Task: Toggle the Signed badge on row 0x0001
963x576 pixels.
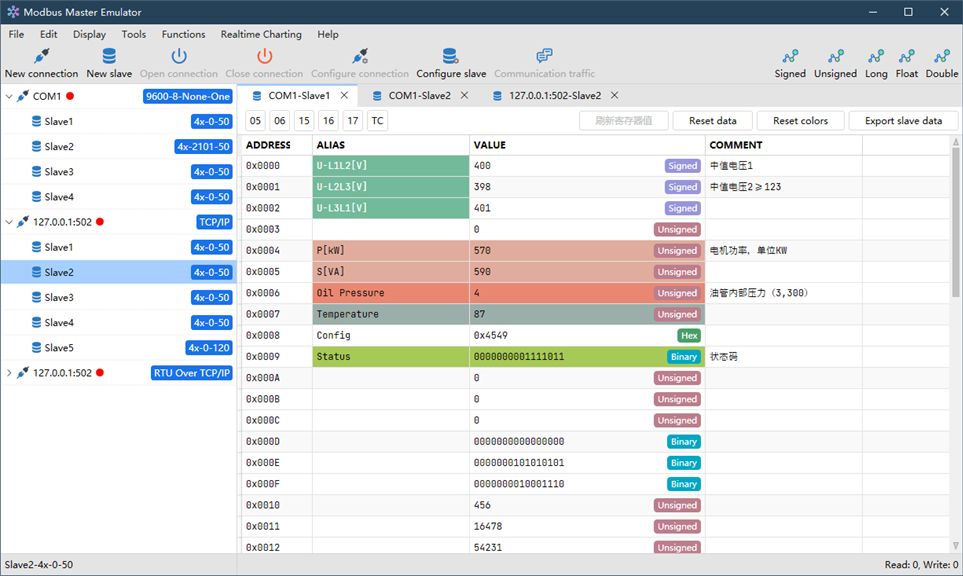Action: (683, 187)
